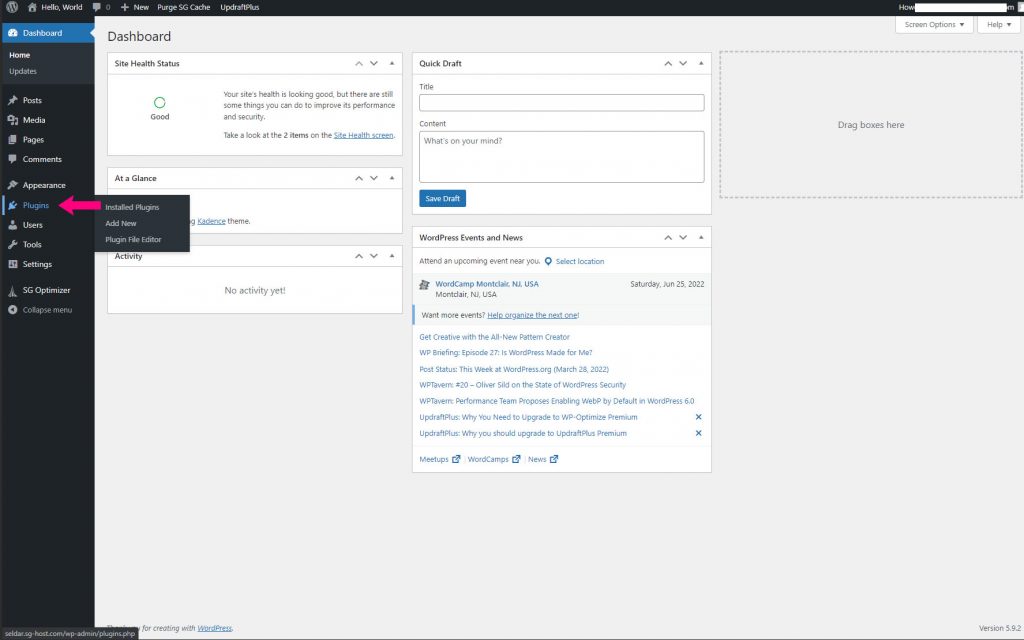Viewport: 1024px width, 640px height.
Task: Toggle At a Glance panel
Action: [392, 178]
